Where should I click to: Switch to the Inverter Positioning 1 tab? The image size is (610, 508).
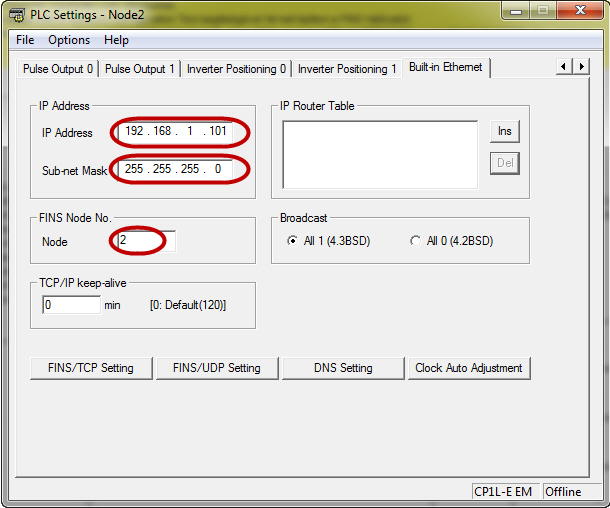click(x=347, y=69)
